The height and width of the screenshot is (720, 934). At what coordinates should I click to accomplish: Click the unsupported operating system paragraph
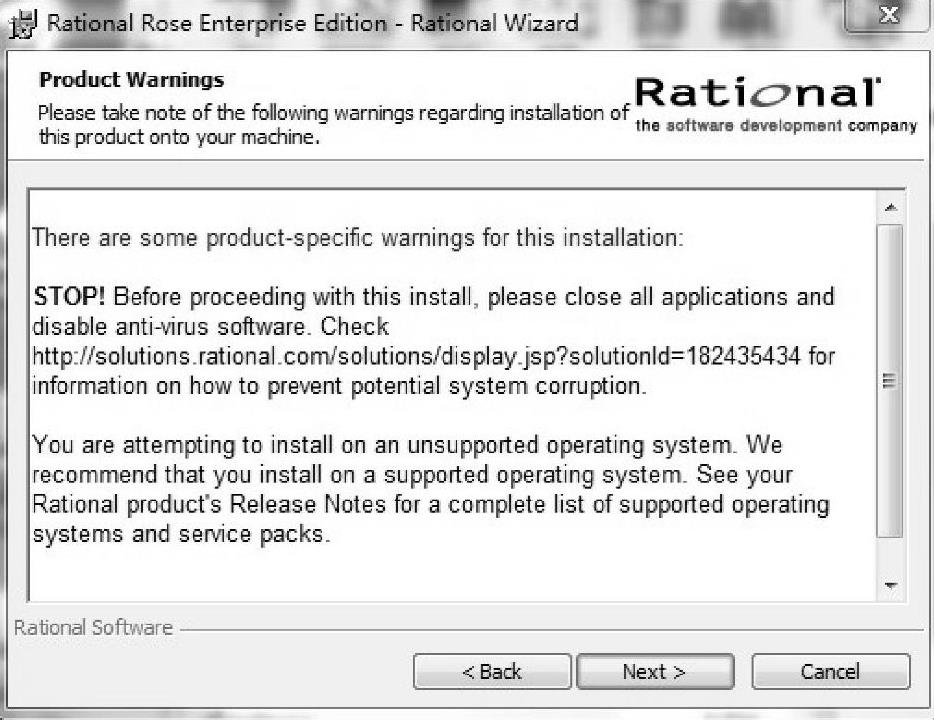(x=431, y=490)
